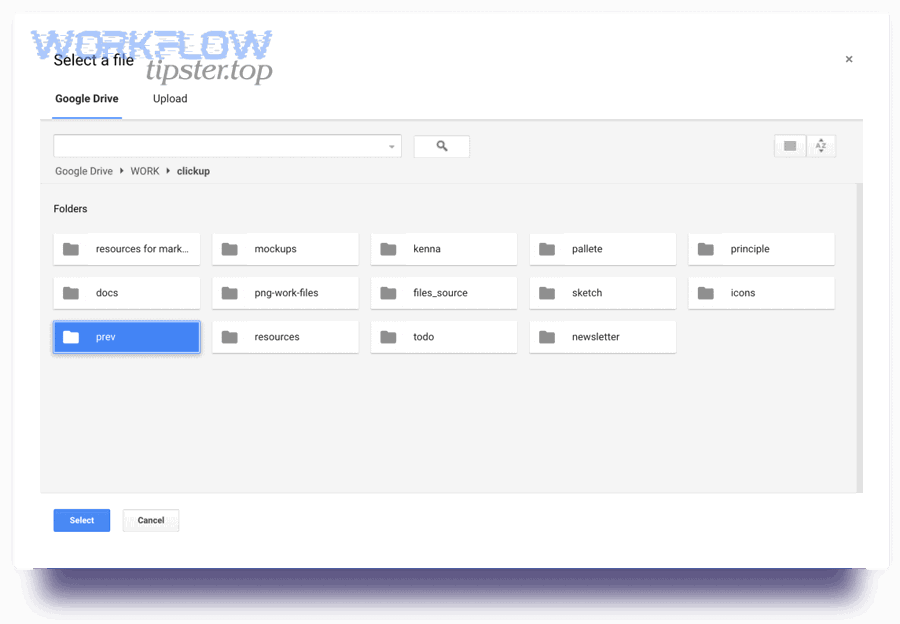
Task: Click the kenna folder icon
Action: [x=389, y=248]
